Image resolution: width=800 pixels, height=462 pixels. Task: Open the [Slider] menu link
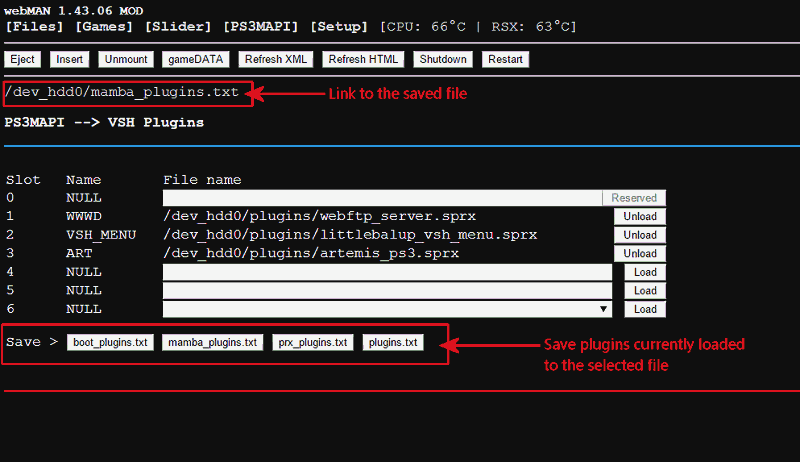(178, 27)
